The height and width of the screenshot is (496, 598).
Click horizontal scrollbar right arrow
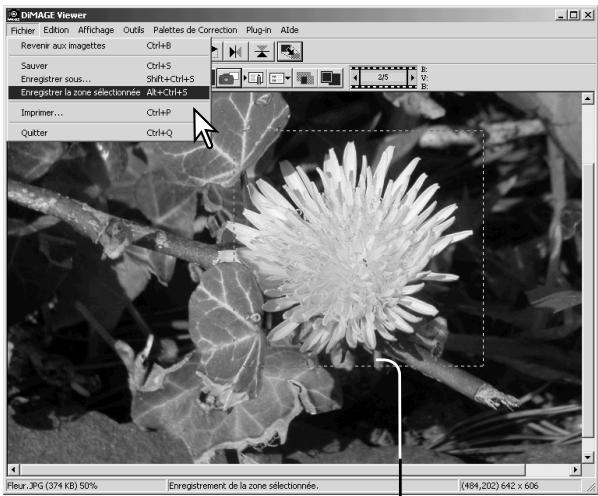tap(575, 470)
